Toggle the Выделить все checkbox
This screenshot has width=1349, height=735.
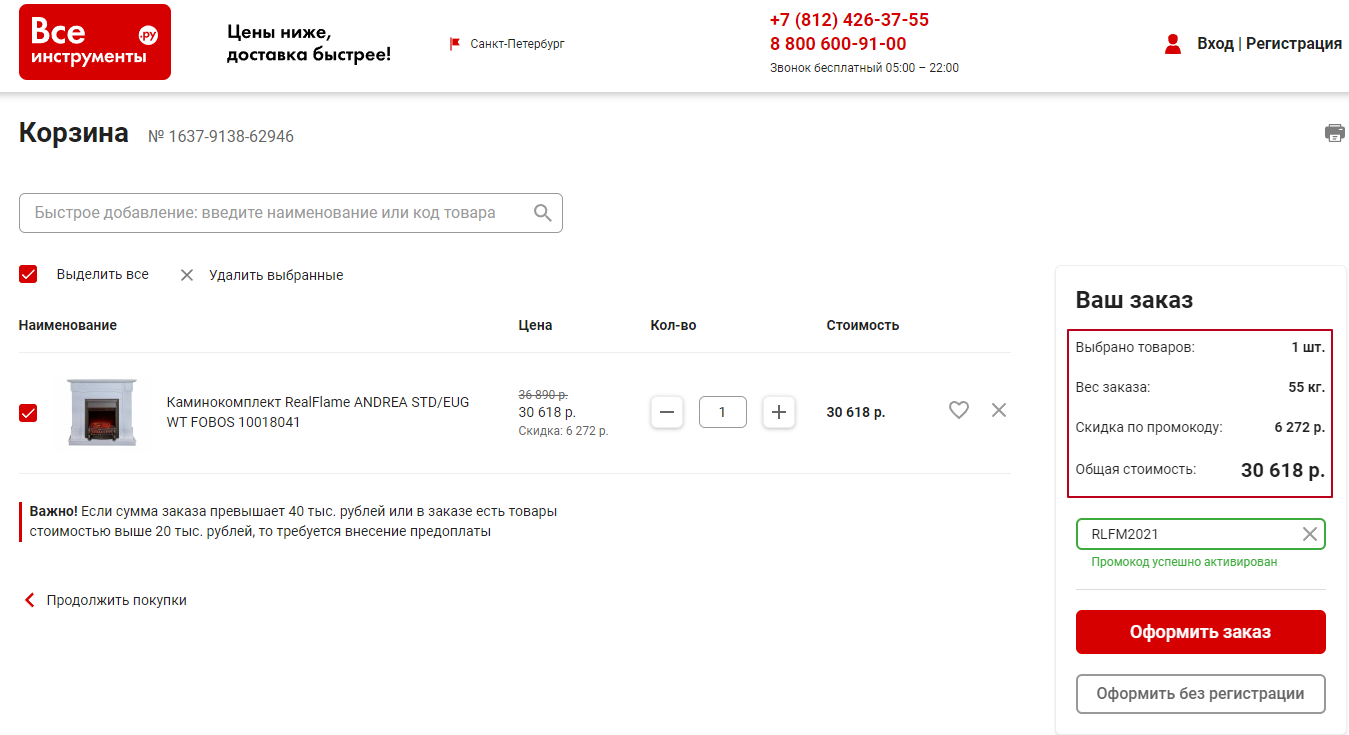tap(28, 274)
